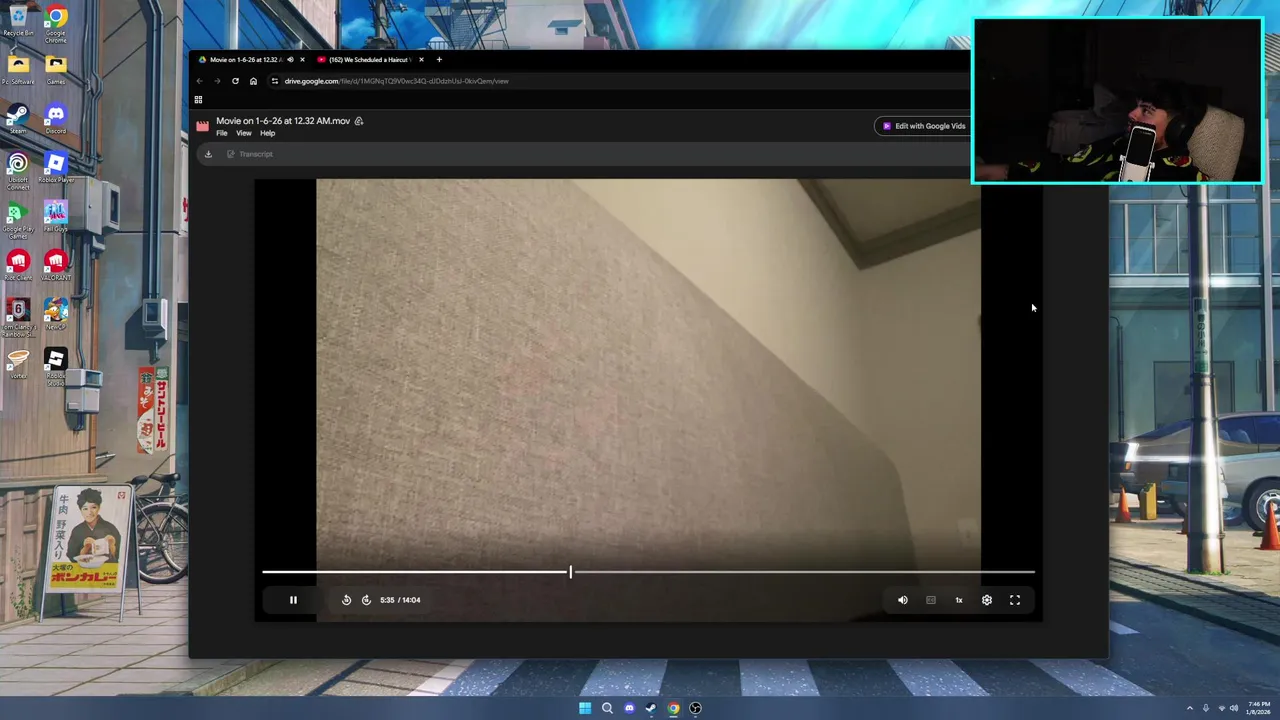1280x720 pixels.
Task: Launch Discord desktop shortcut
Action: tap(56, 118)
